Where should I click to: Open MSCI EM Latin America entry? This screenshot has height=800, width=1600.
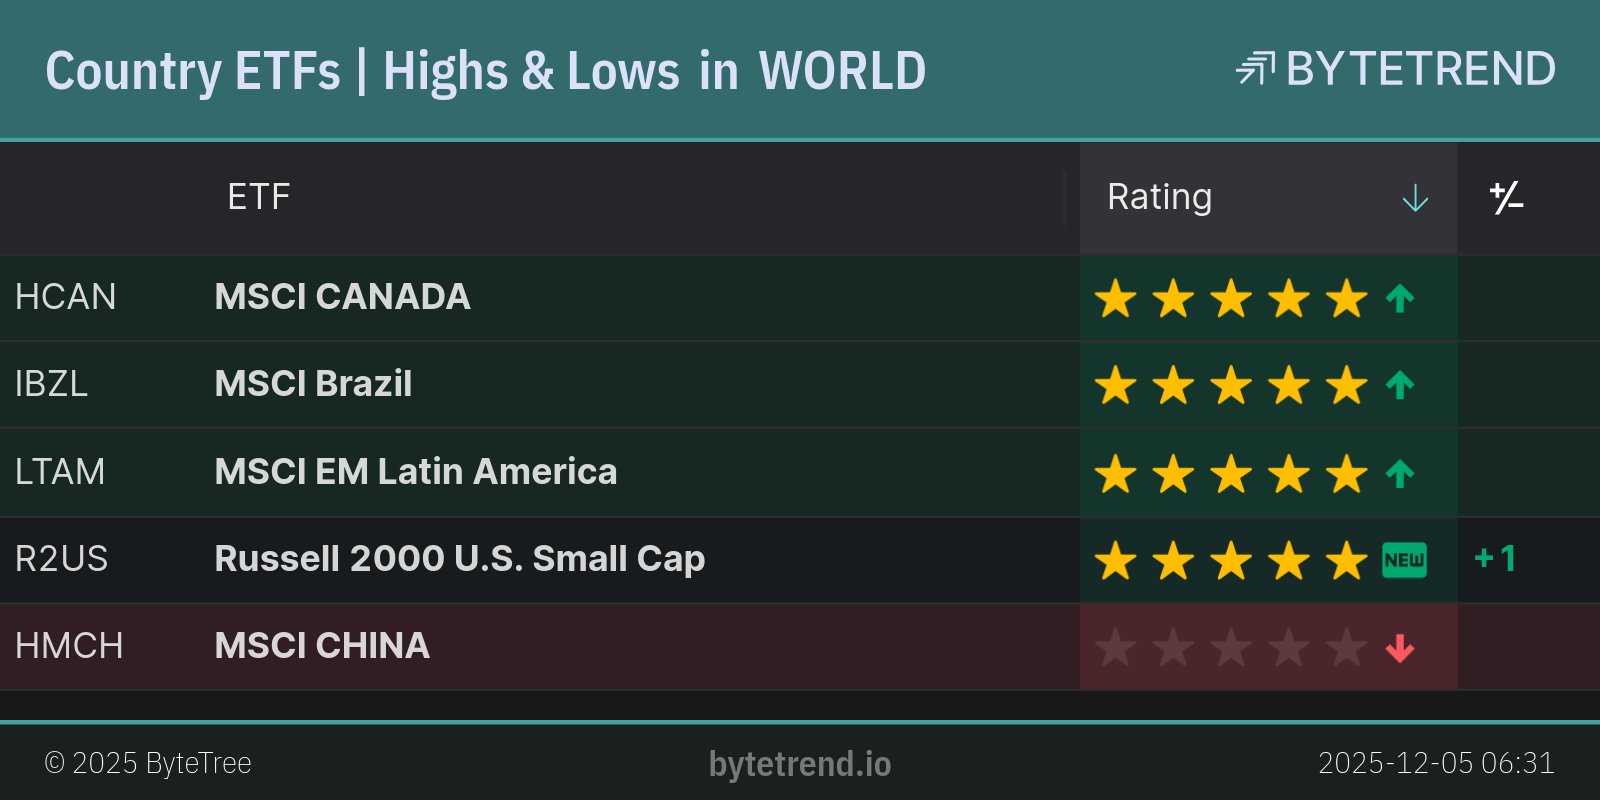[x=416, y=472]
